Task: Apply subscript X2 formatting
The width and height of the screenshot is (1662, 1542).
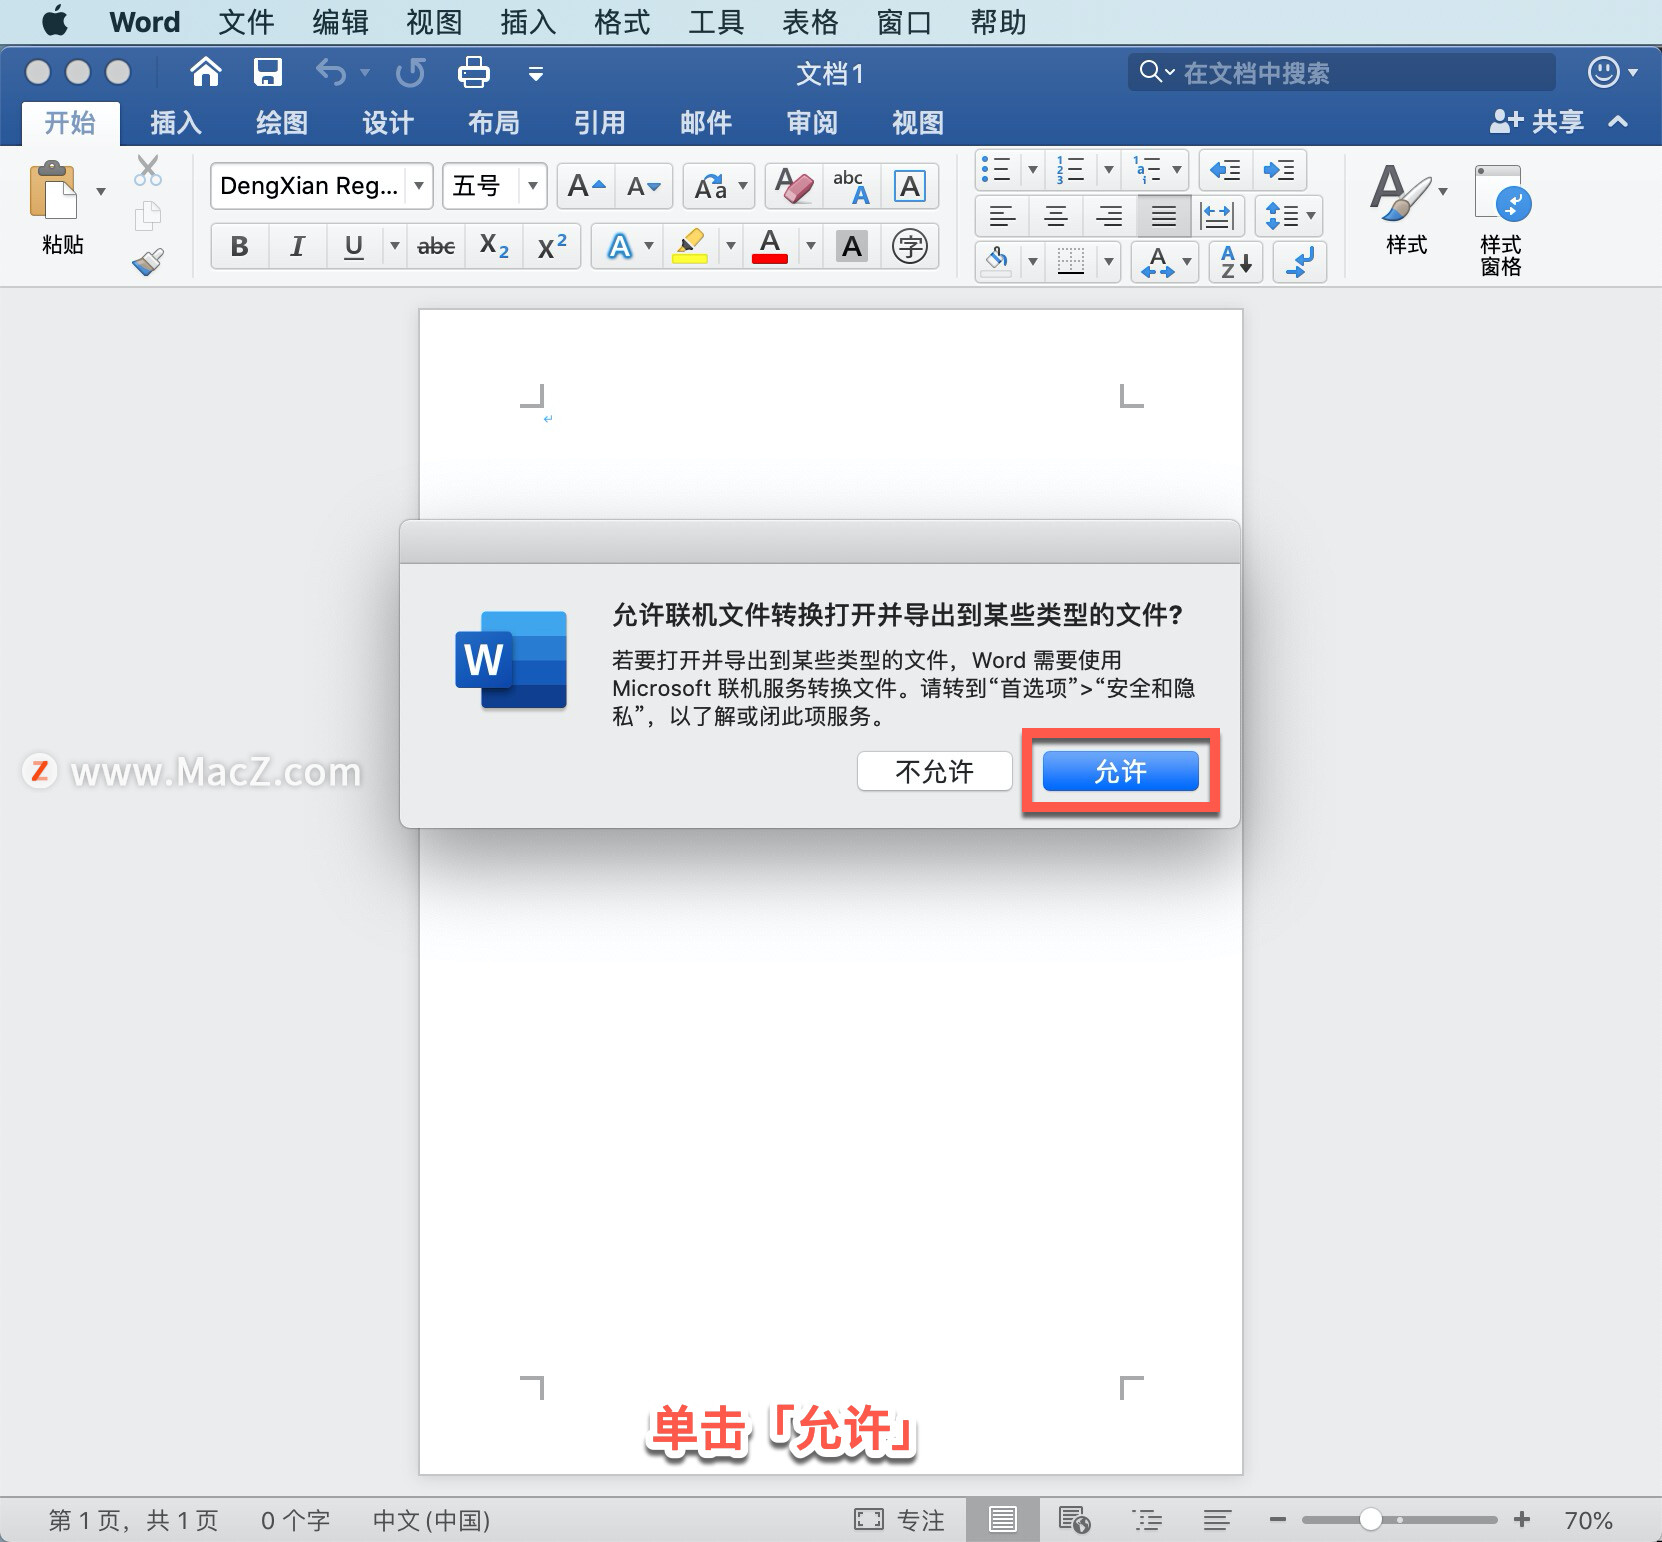Action: 494,246
